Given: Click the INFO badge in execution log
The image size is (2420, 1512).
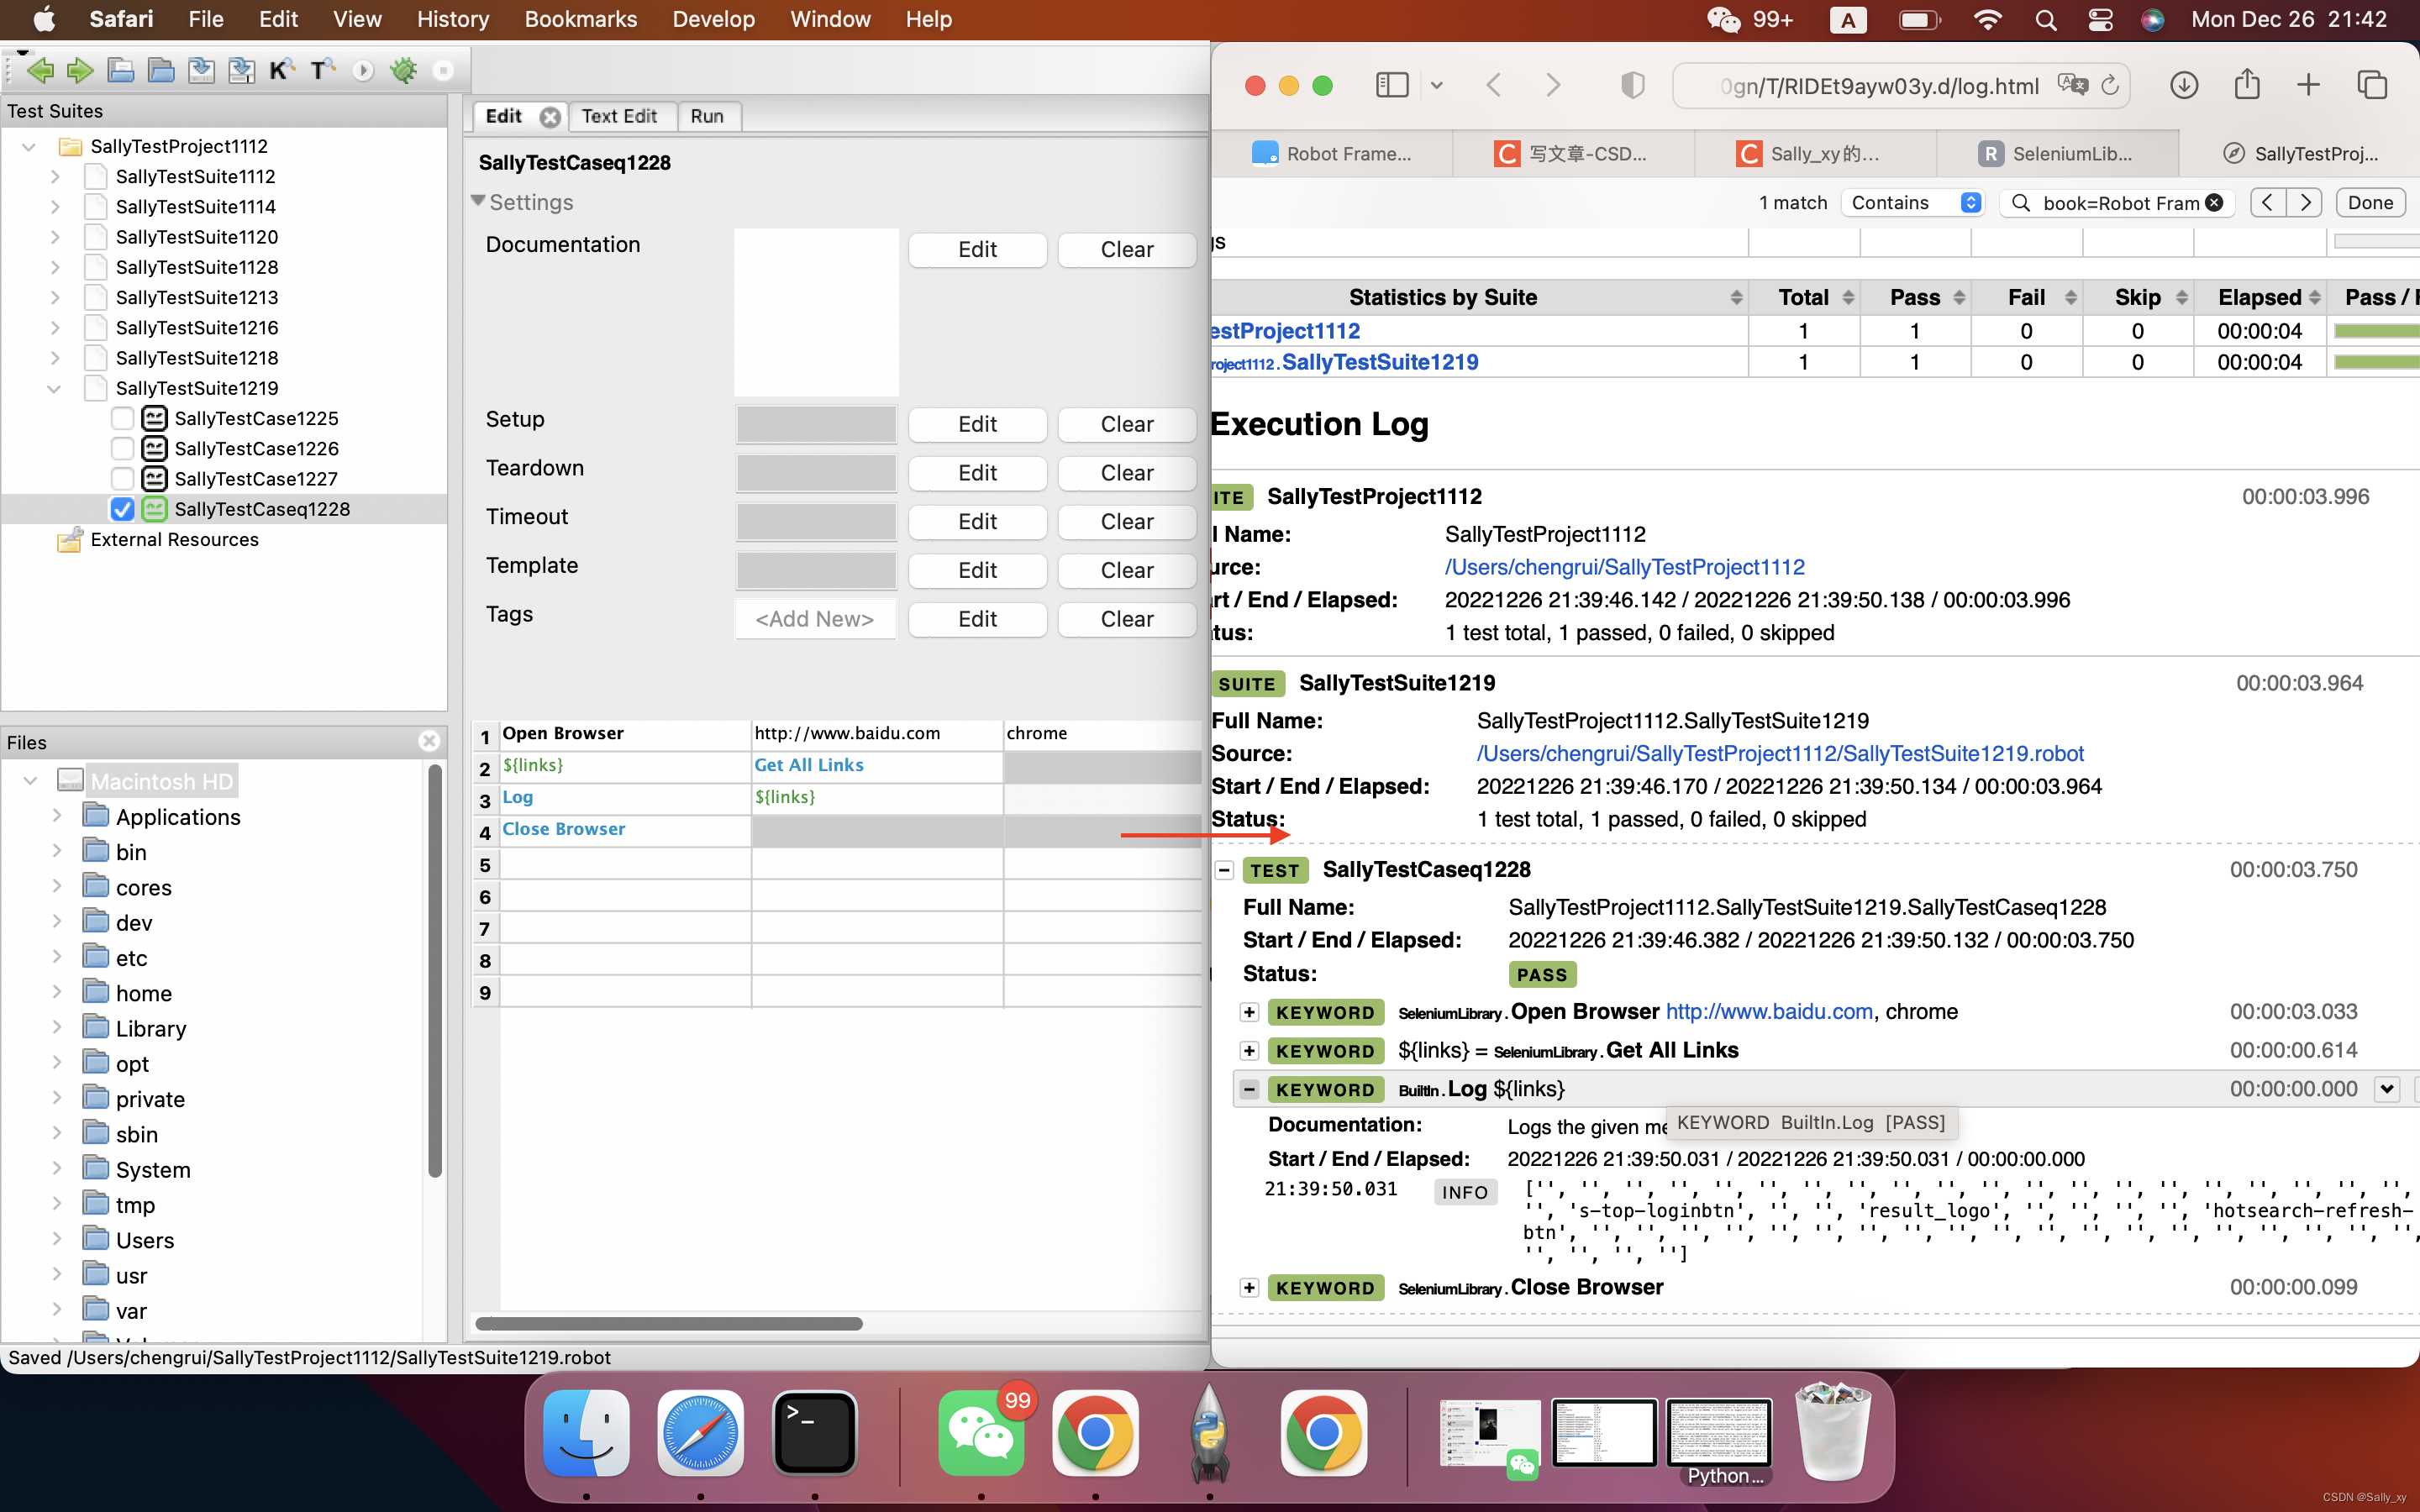Looking at the screenshot, I should (x=1465, y=1189).
